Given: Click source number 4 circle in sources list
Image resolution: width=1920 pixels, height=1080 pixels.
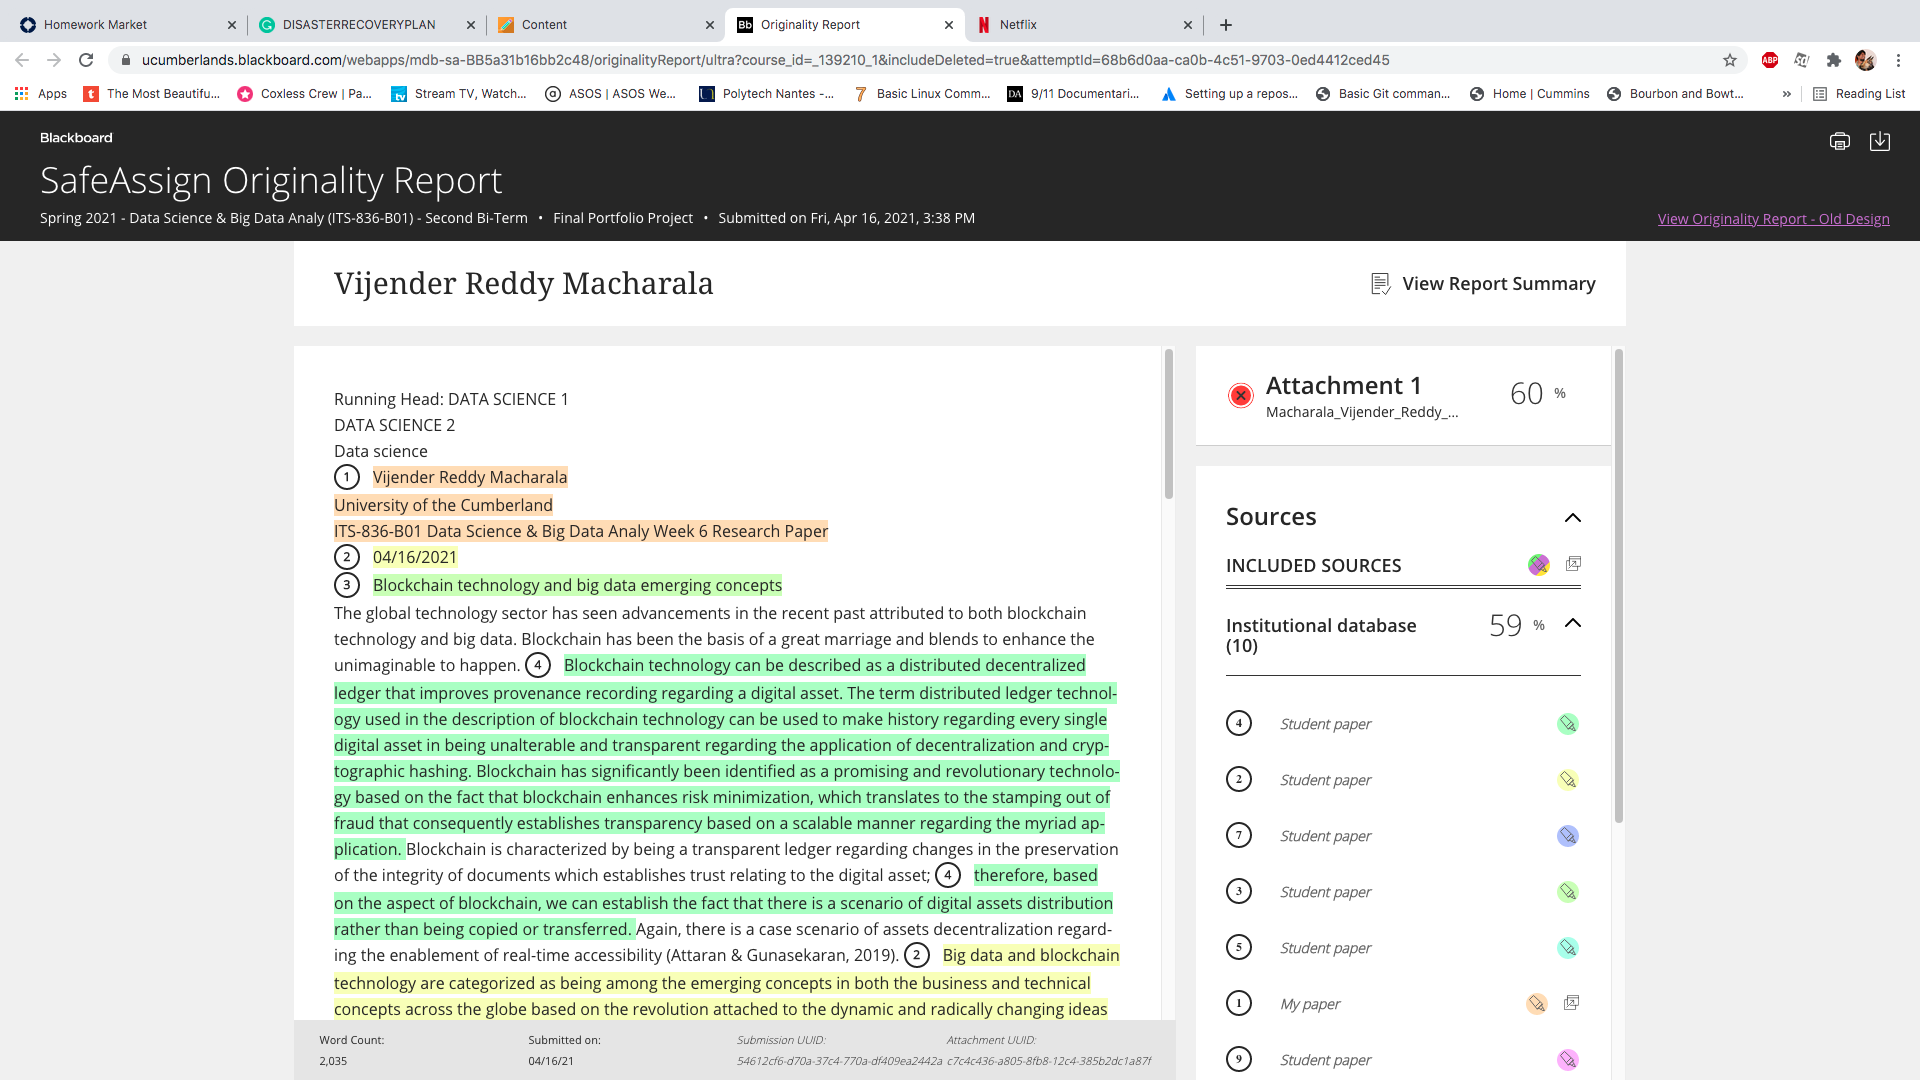Looking at the screenshot, I should click(x=1239, y=723).
